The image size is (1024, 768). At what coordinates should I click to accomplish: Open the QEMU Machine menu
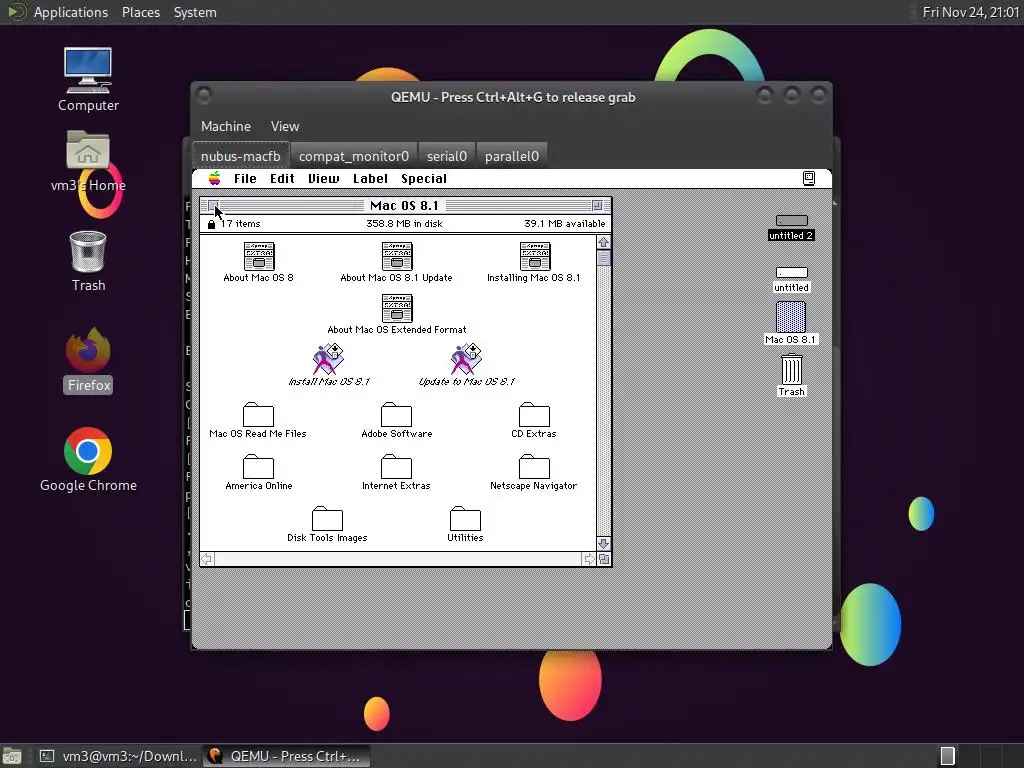point(225,126)
